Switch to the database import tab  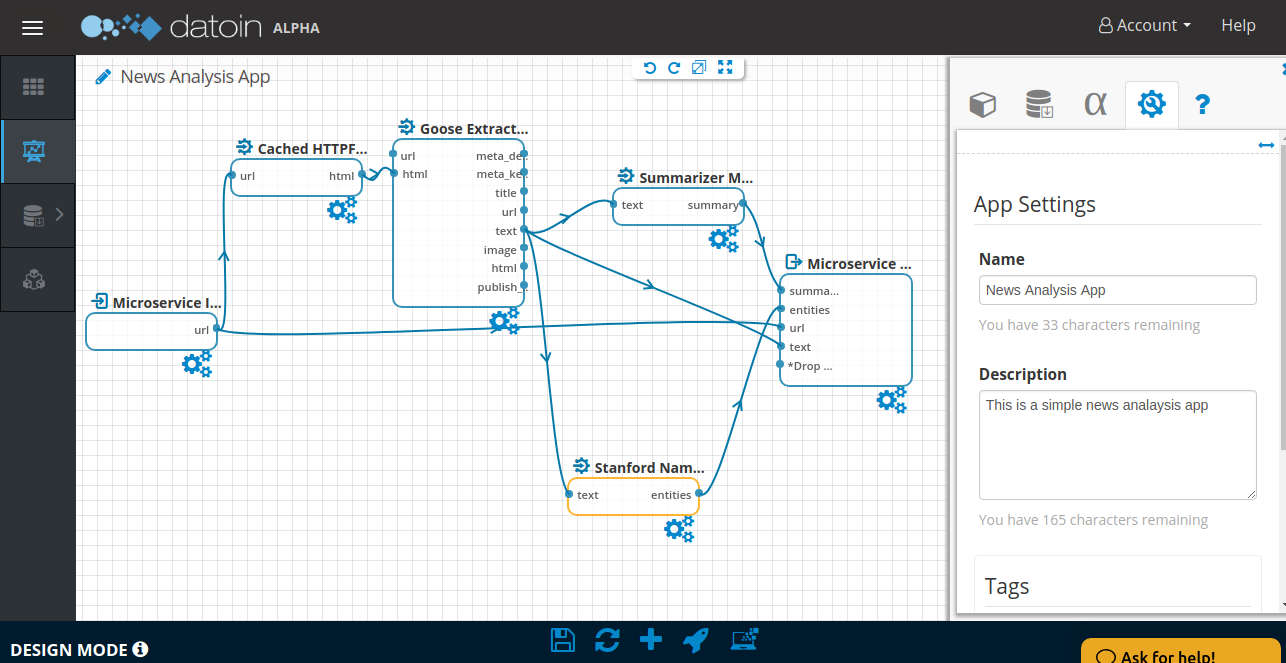[1039, 104]
